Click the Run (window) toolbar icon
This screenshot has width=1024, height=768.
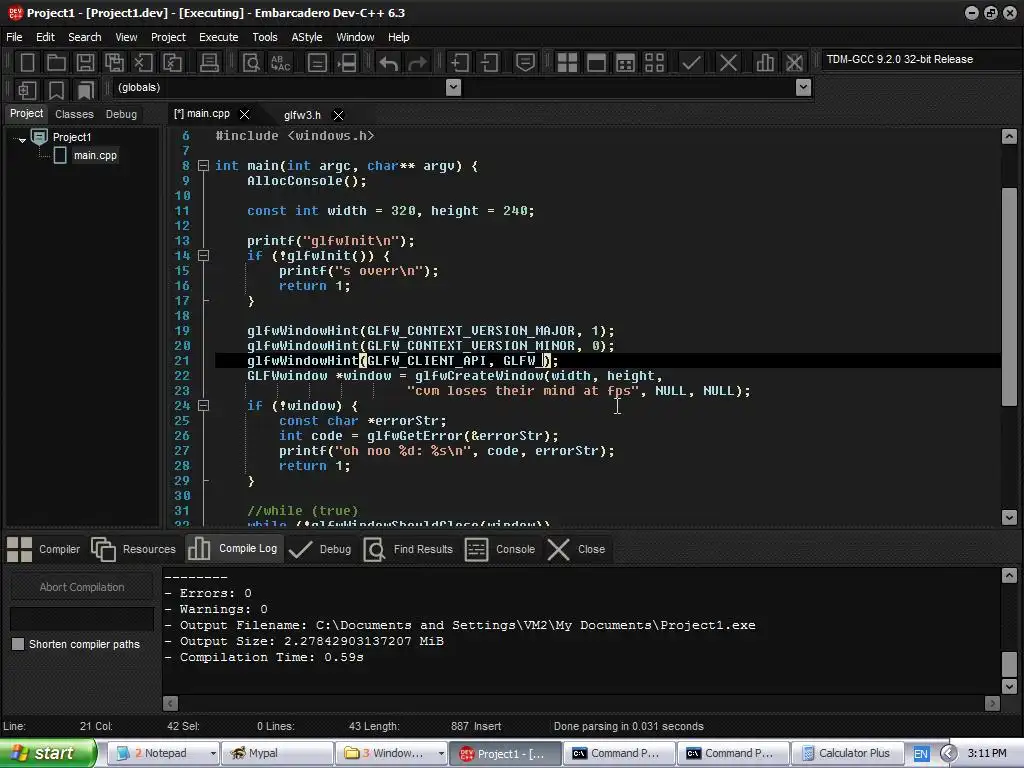tap(596, 63)
